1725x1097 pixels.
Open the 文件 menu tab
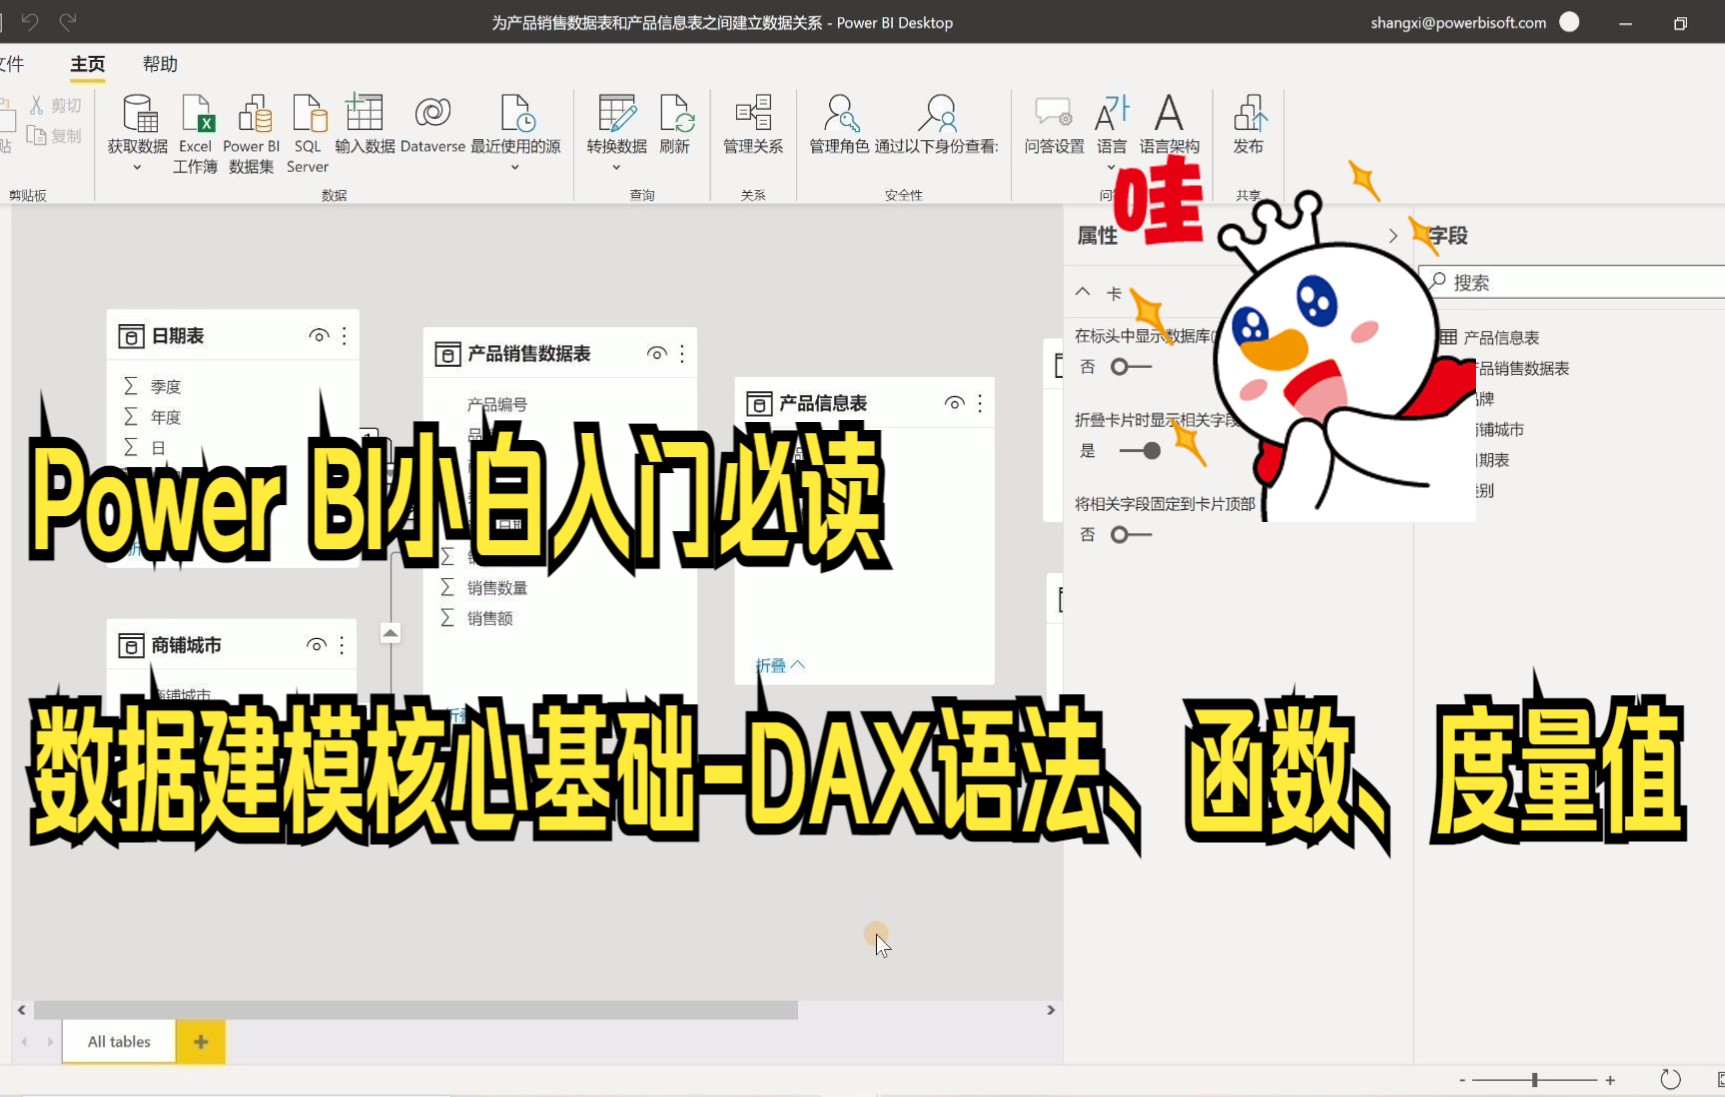point(12,64)
